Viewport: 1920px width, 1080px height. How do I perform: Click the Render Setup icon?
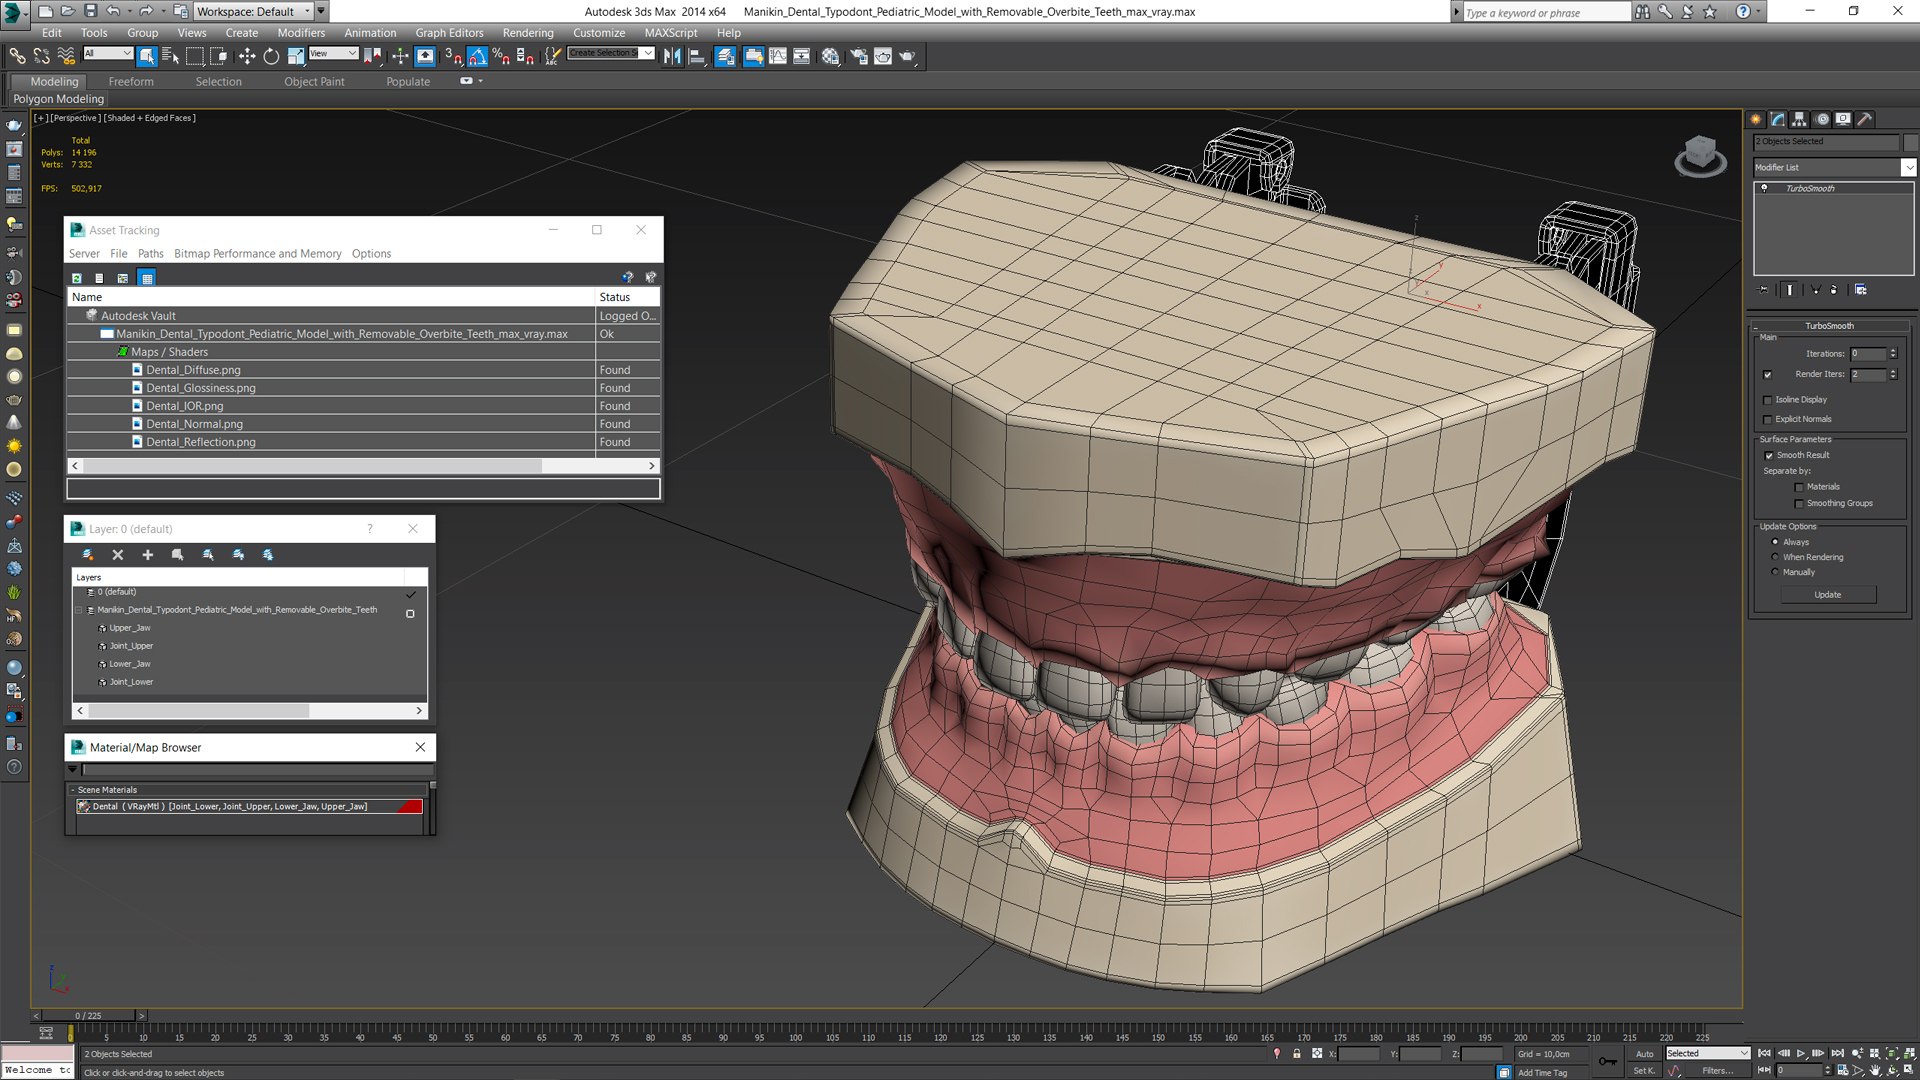click(x=858, y=57)
